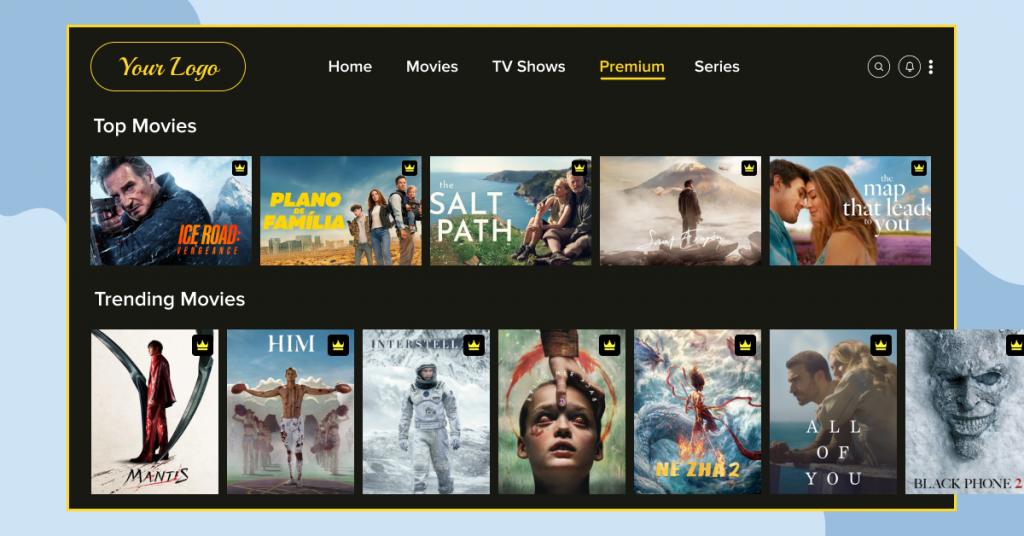Viewport: 1024px width, 536px height.
Task: Click the crown badge on Ice Road: Vengeance
Action: (240, 168)
